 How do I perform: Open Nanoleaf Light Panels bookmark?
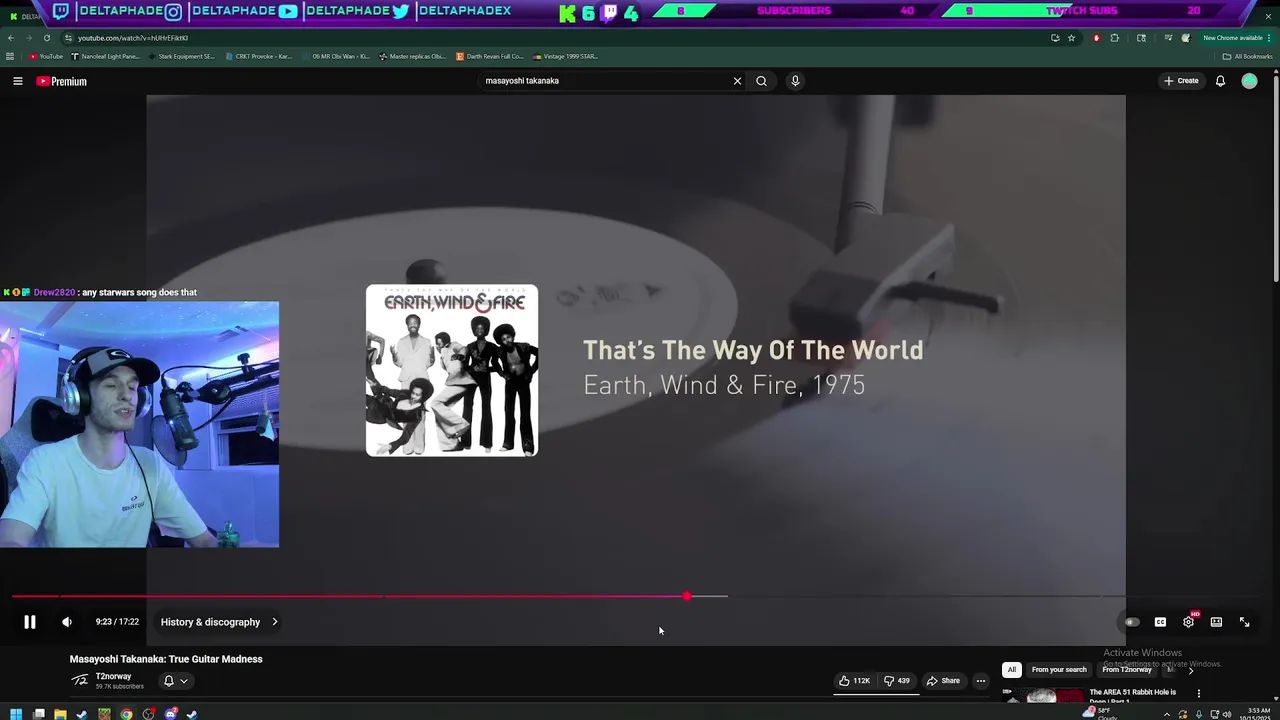pyautogui.click(x=105, y=56)
